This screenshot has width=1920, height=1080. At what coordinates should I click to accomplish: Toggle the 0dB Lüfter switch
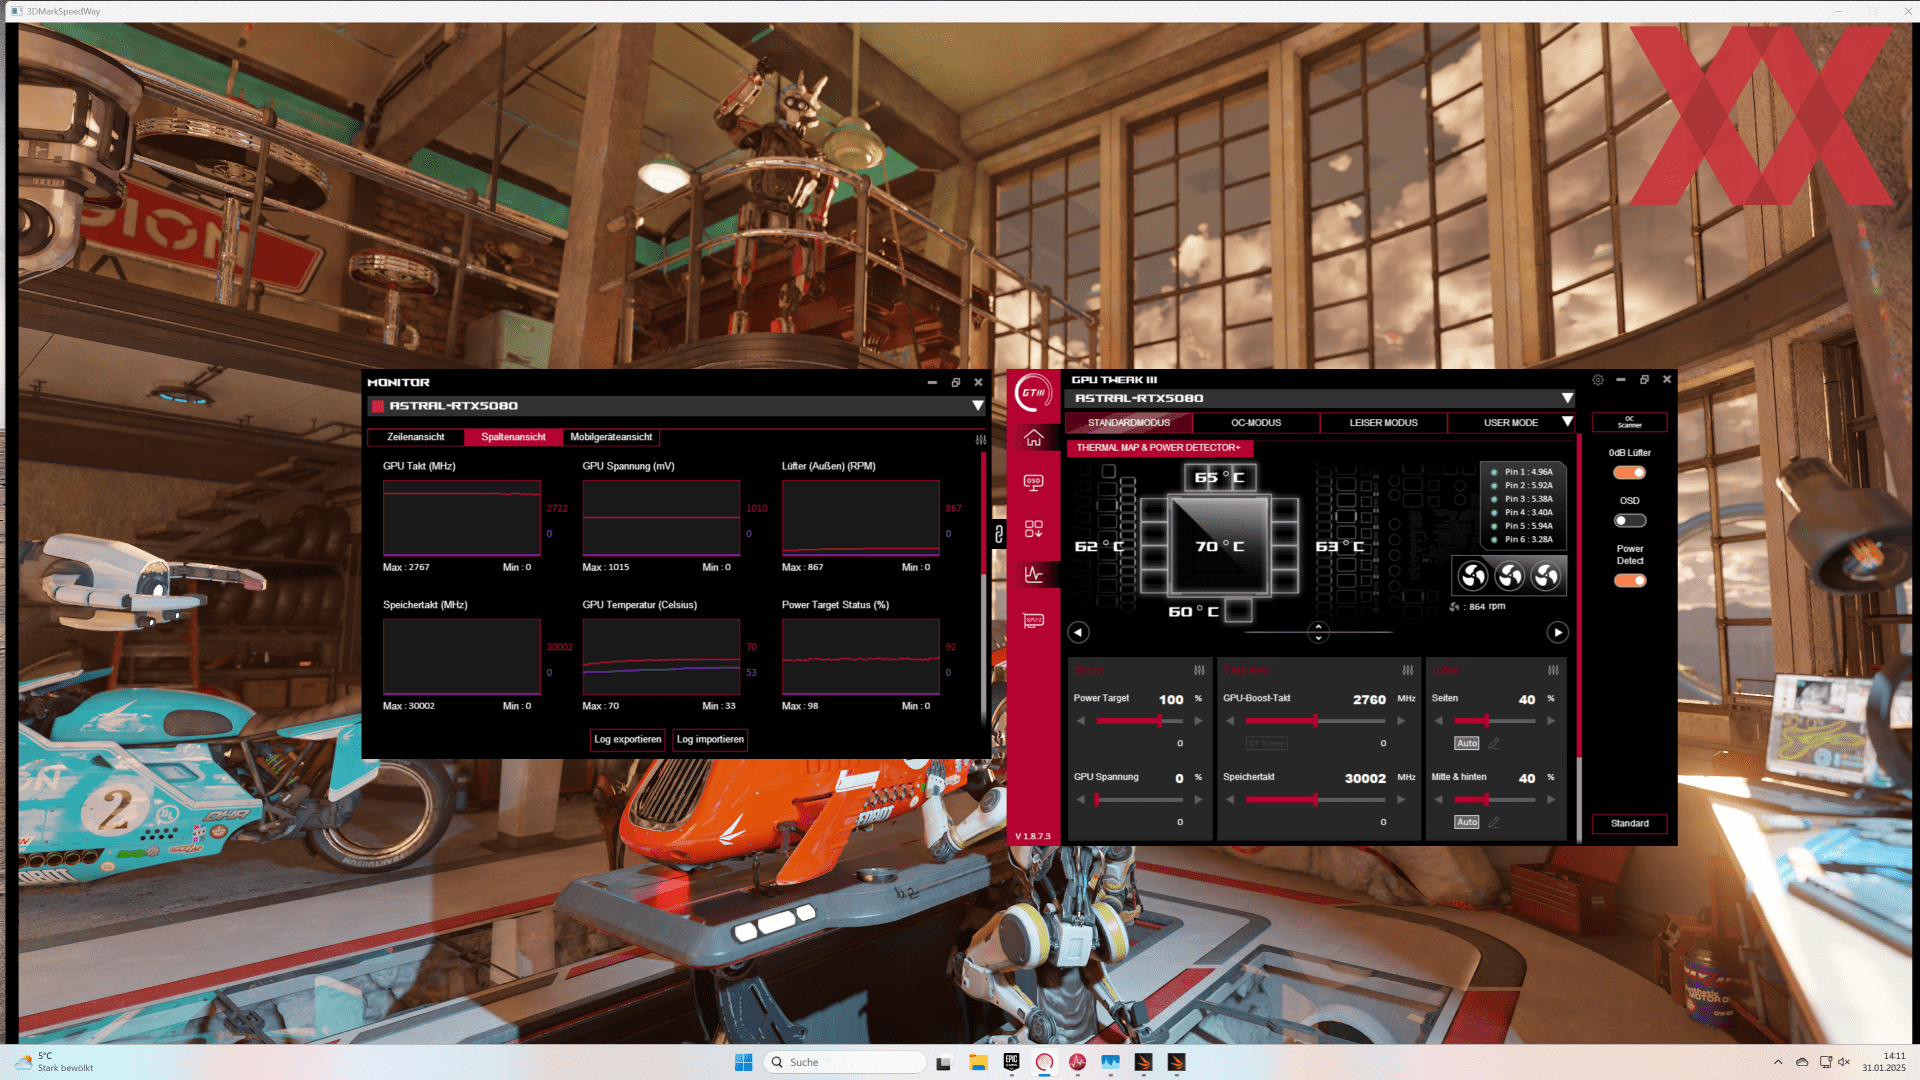click(x=1630, y=472)
